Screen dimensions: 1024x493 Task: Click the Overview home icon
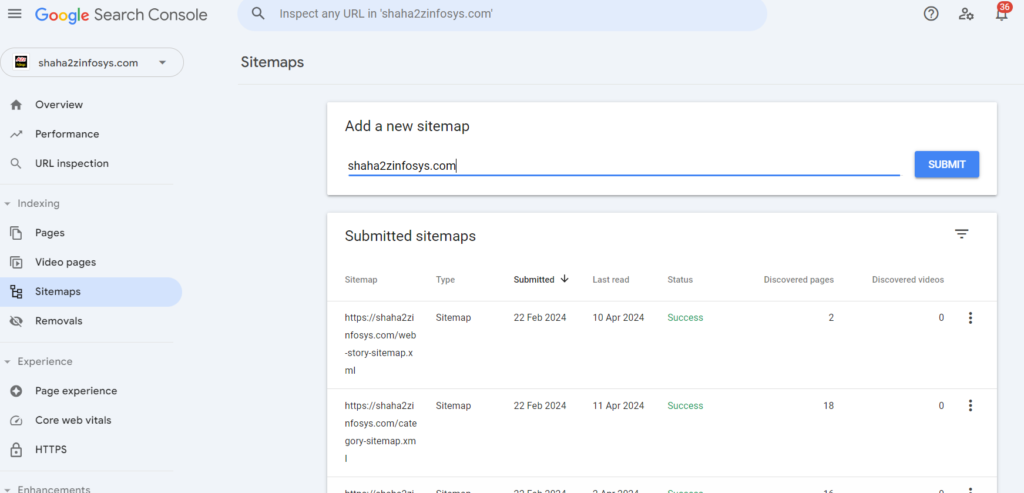(16, 105)
